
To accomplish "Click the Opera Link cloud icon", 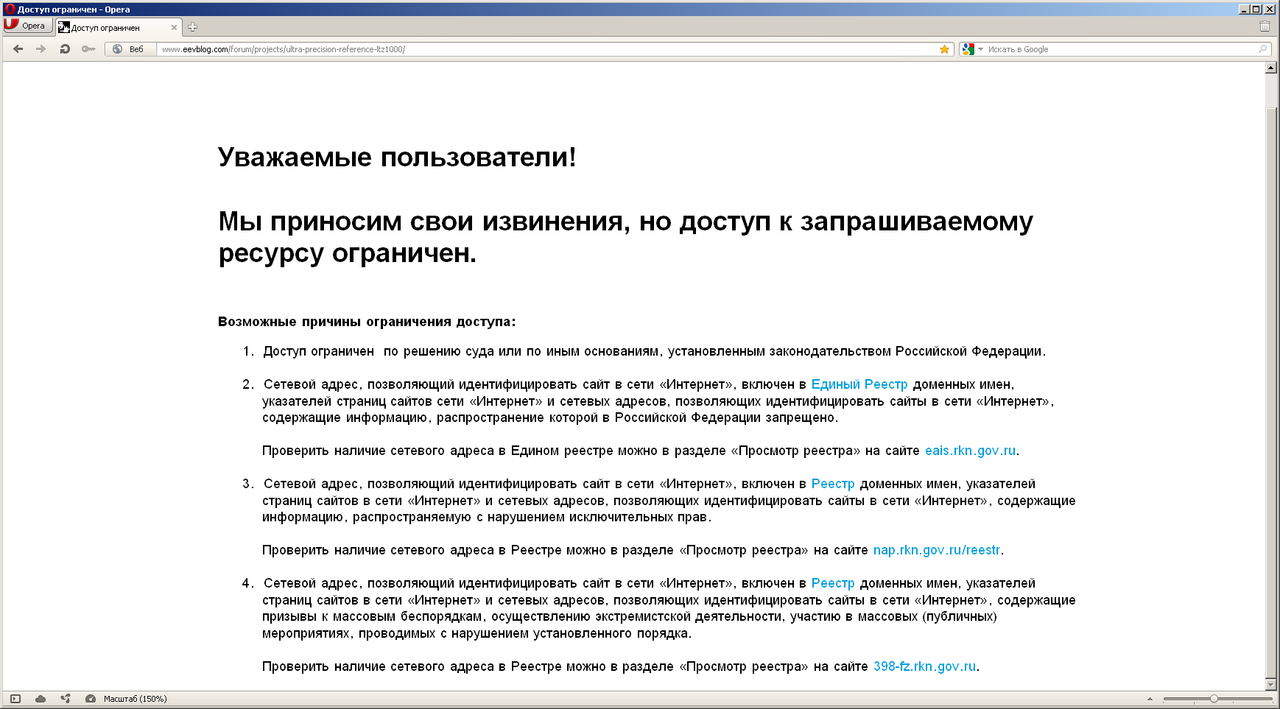I will click(x=41, y=698).
